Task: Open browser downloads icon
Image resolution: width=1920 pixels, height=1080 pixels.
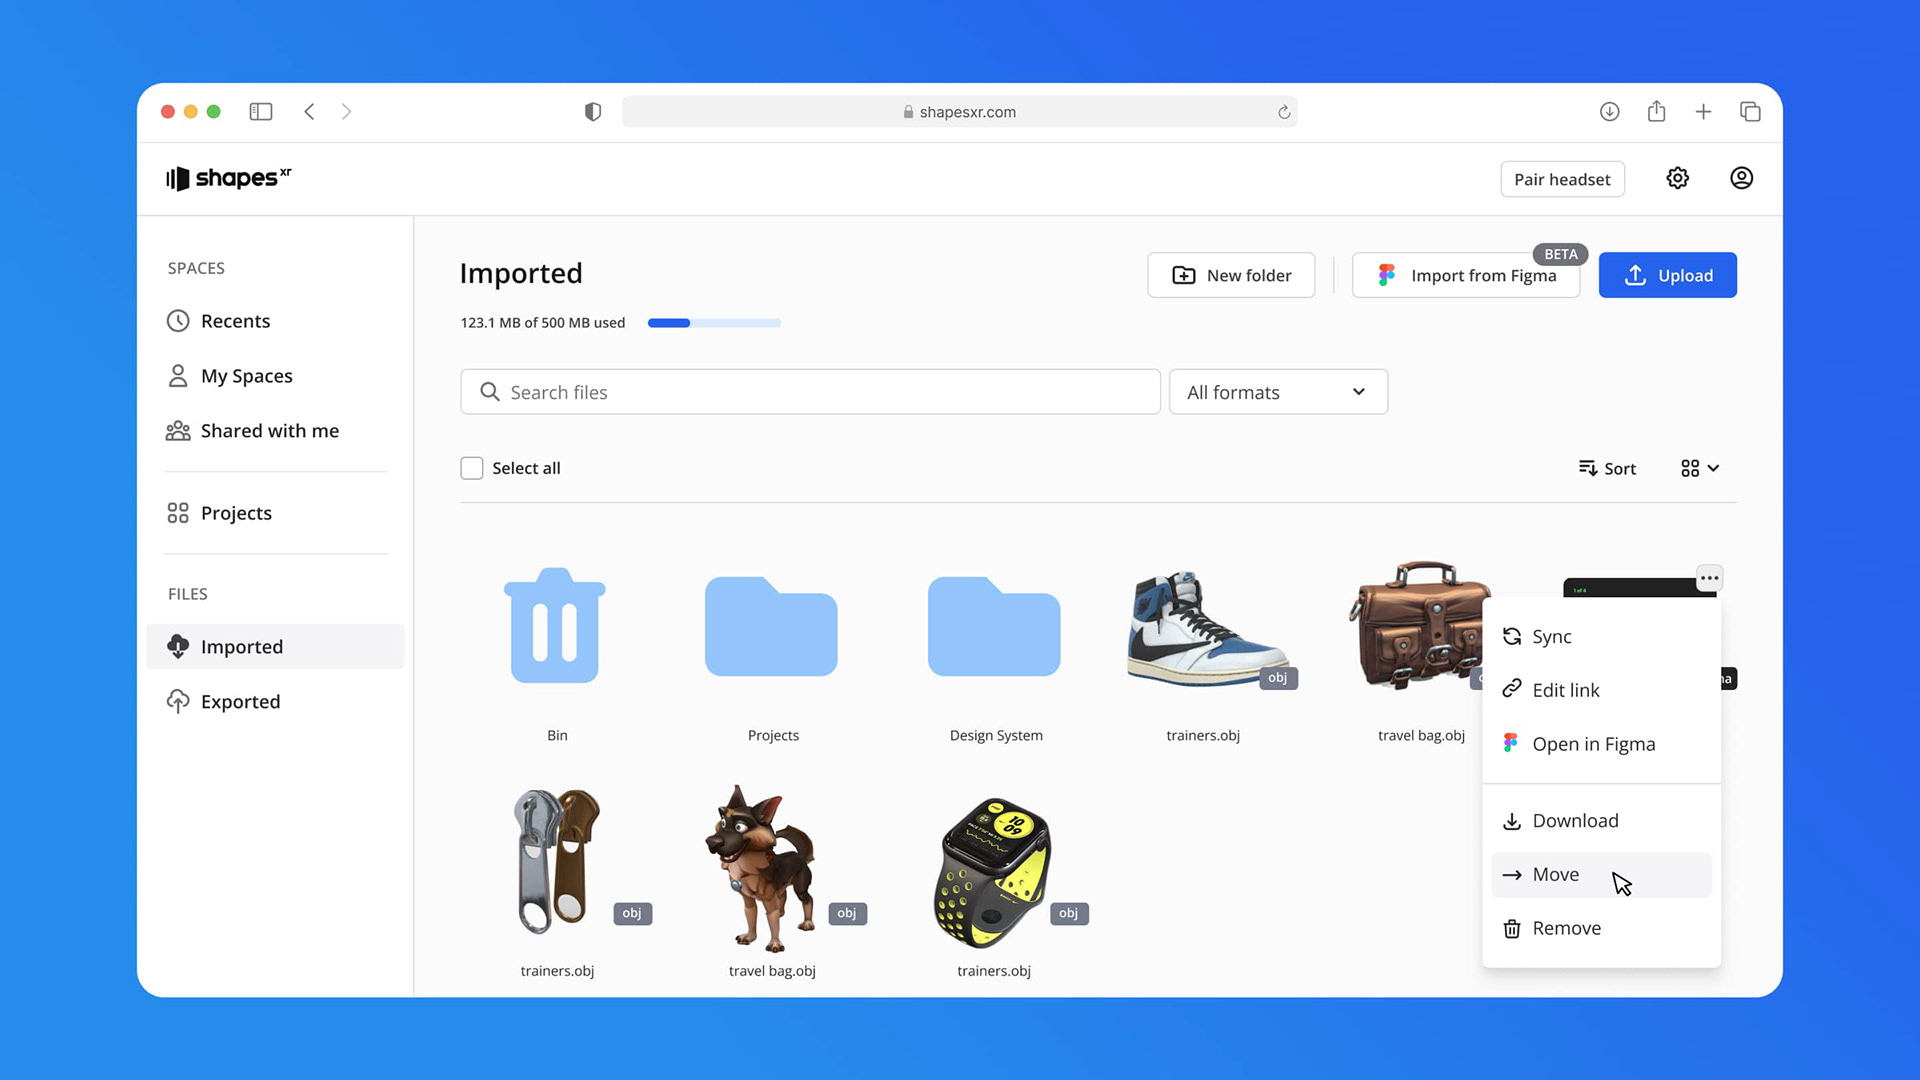Action: 1609,112
